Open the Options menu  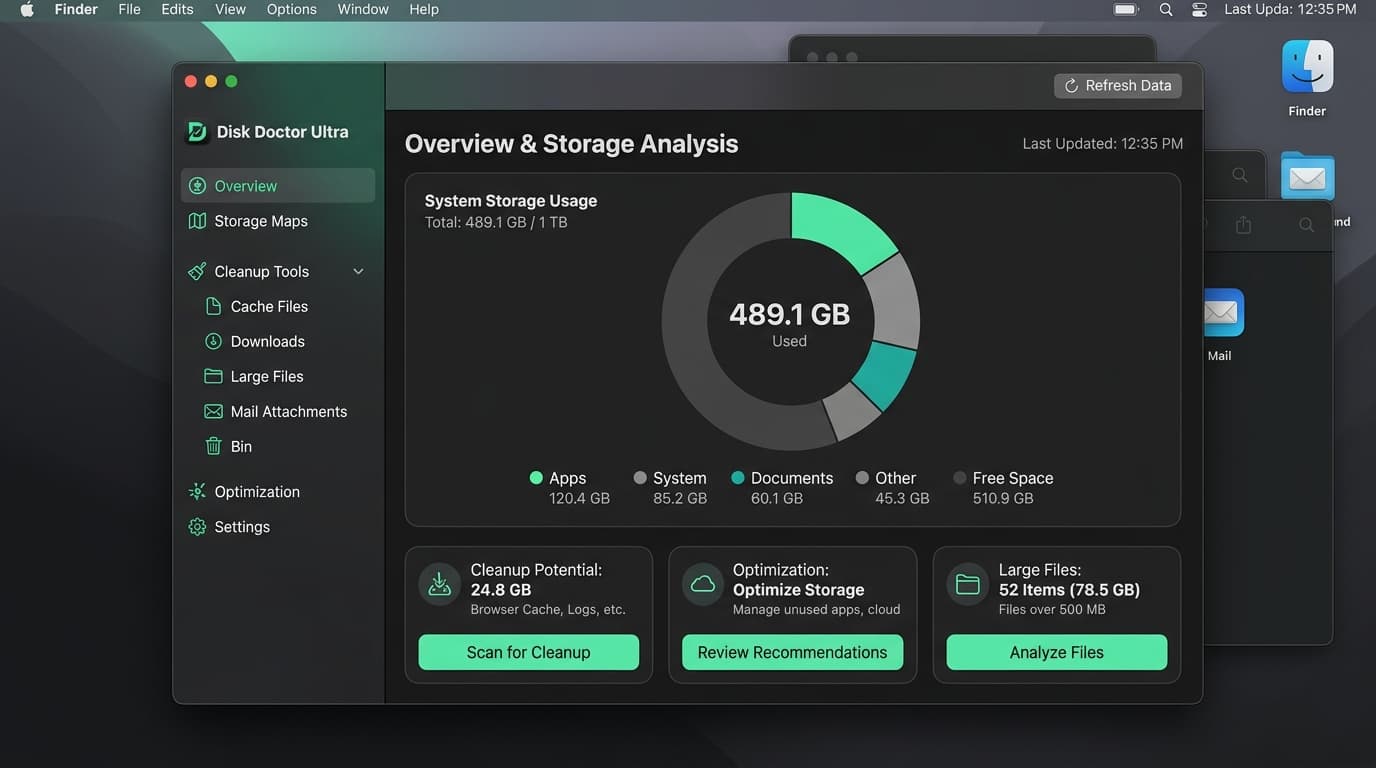(x=291, y=9)
